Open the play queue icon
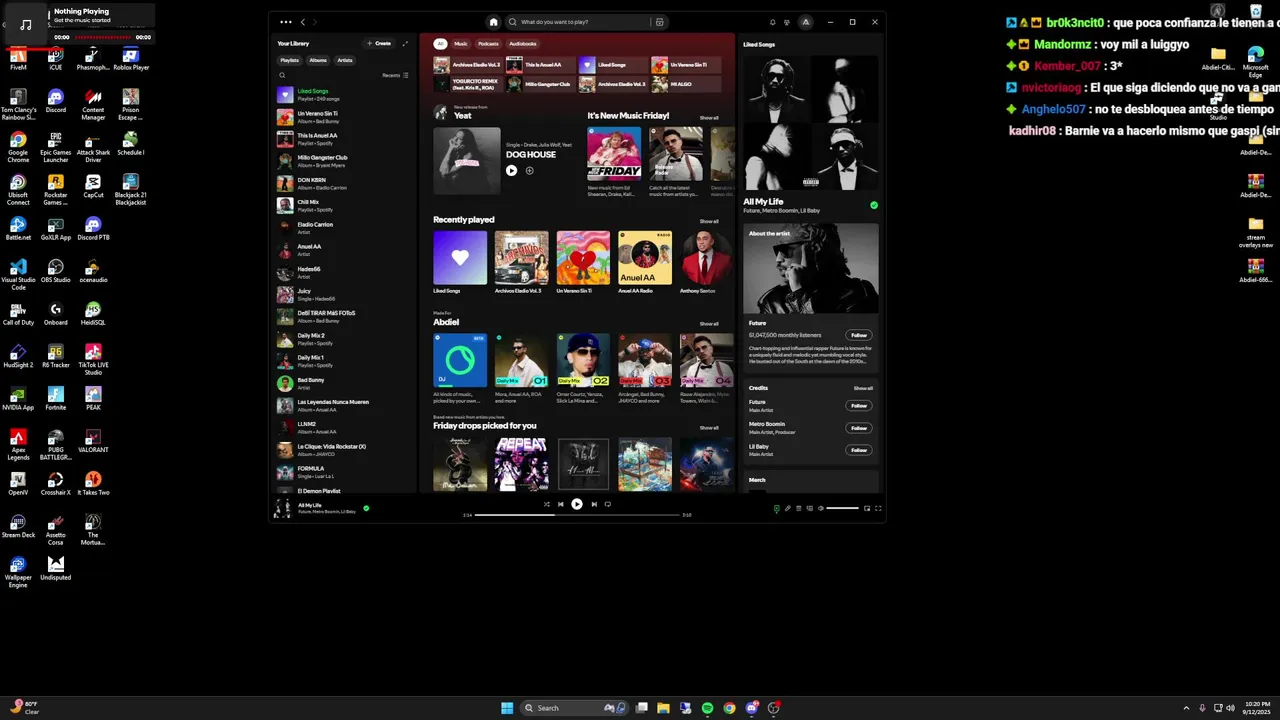The image size is (1280, 720). point(799,508)
